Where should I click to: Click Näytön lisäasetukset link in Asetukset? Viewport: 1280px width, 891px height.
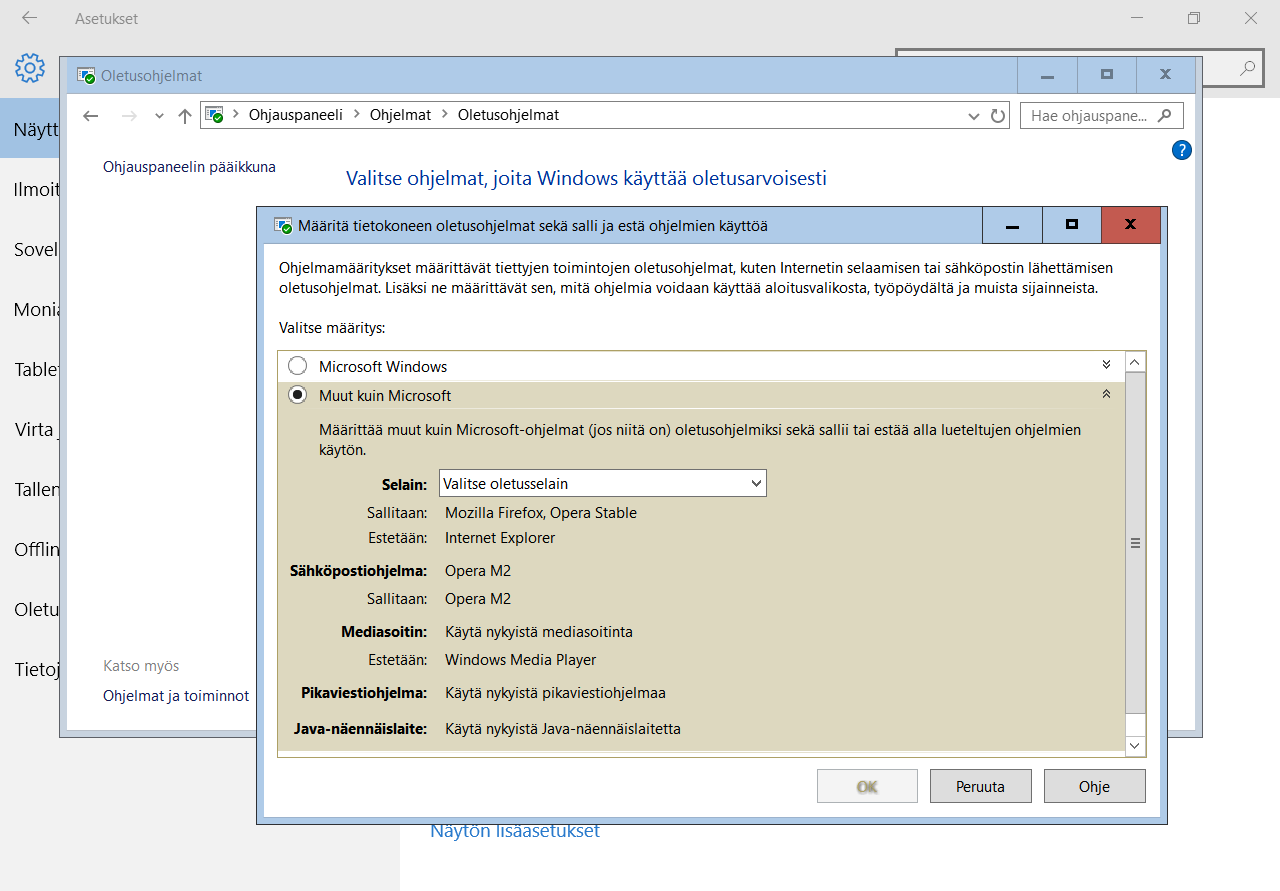[515, 831]
